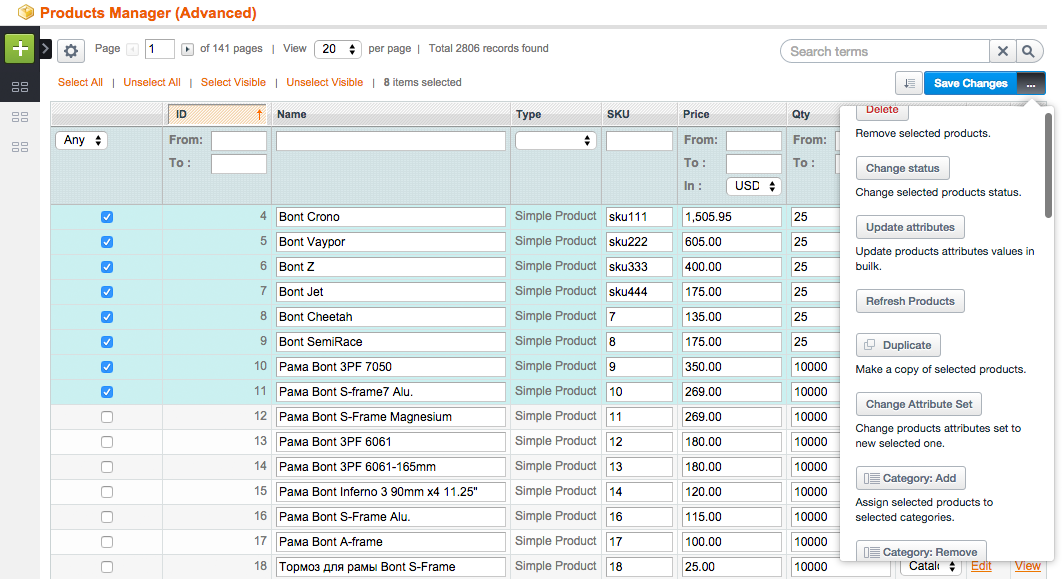Click the Name filter input field
Image resolution: width=1062 pixels, height=579 pixels.
(391, 141)
